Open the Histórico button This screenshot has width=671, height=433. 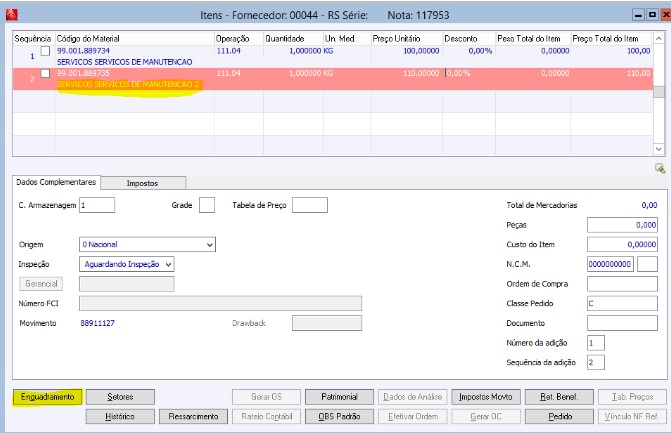click(x=120, y=416)
